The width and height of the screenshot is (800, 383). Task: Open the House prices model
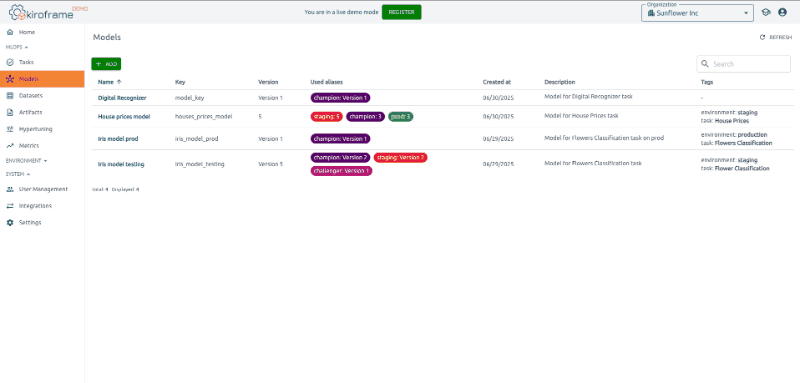pos(124,117)
